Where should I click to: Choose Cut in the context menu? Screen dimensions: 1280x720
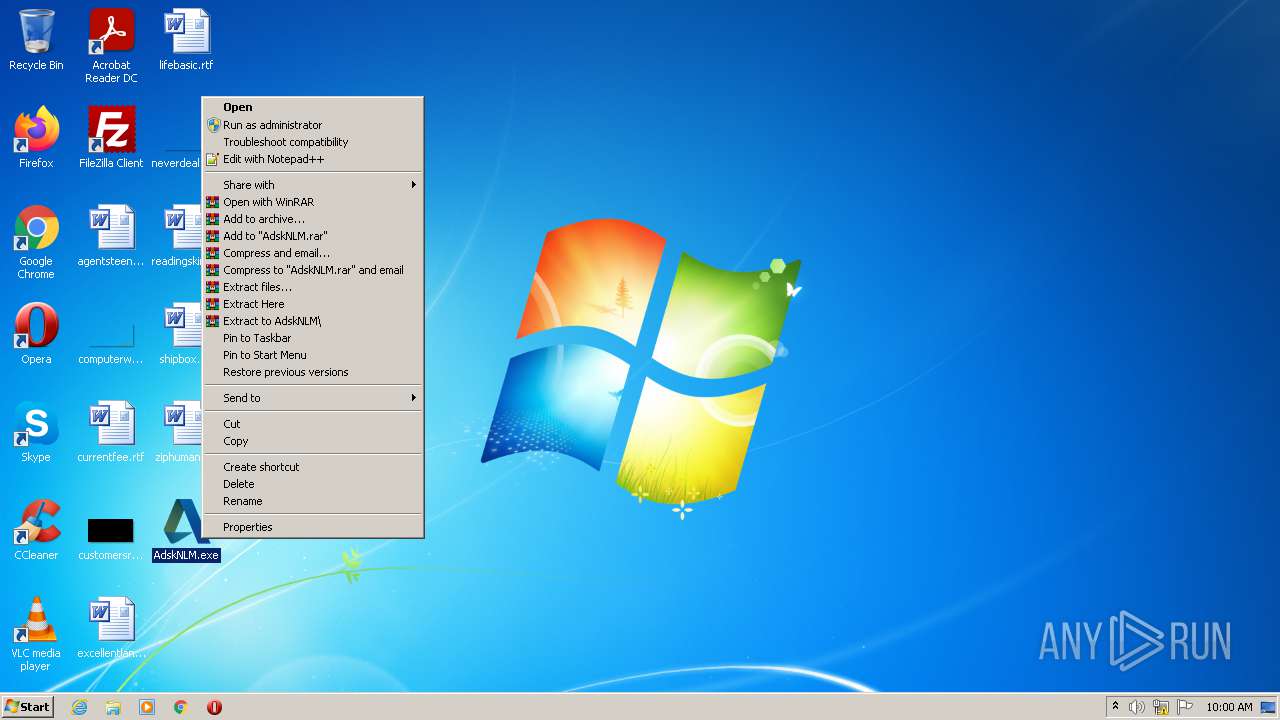click(x=313, y=424)
